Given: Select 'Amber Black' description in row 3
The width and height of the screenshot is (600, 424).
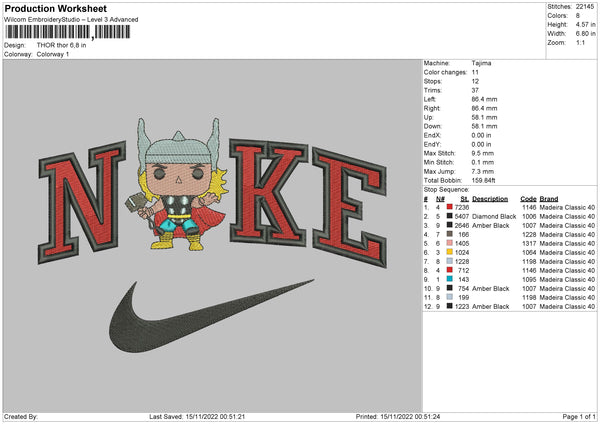Looking at the screenshot, I should (x=491, y=225).
